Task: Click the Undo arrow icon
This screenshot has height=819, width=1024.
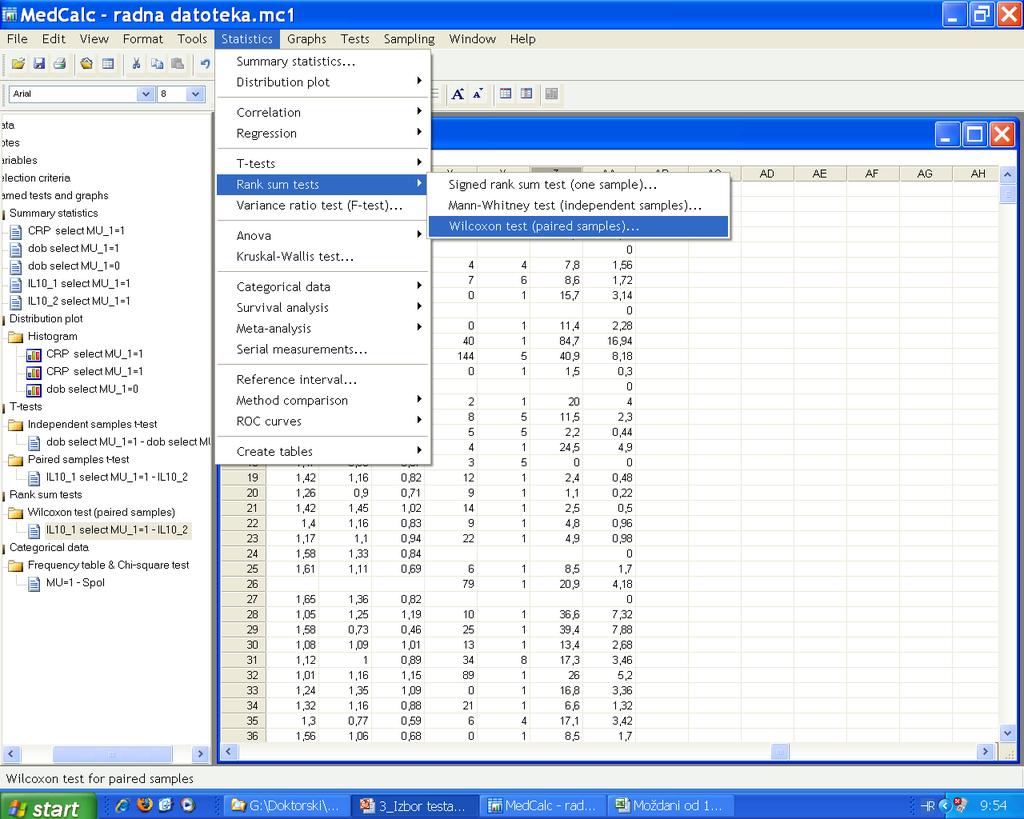Action: (205, 63)
